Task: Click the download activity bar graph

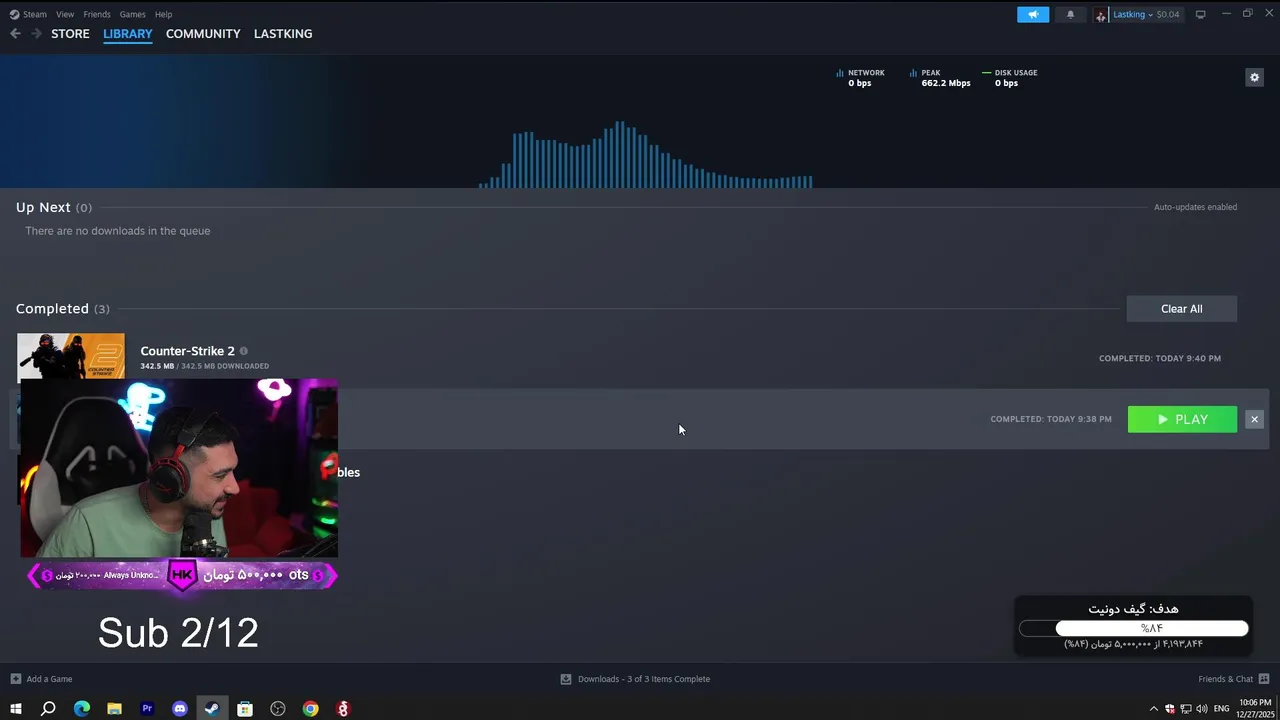Action: [646, 154]
